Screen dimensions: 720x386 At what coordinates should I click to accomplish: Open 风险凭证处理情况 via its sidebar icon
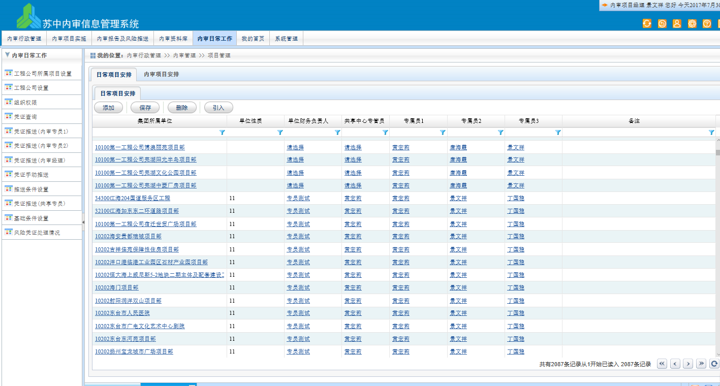[8, 232]
